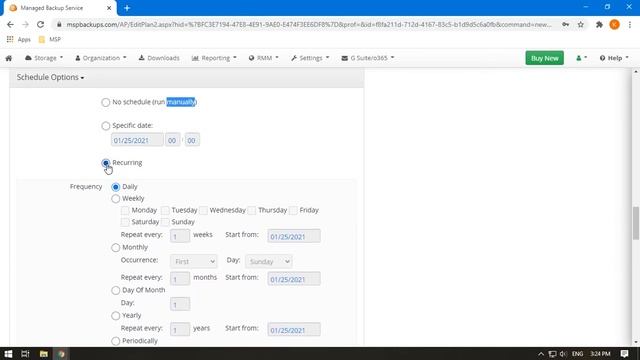Click the Day Of Month Day field
640x360 pixels.
[180, 304]
